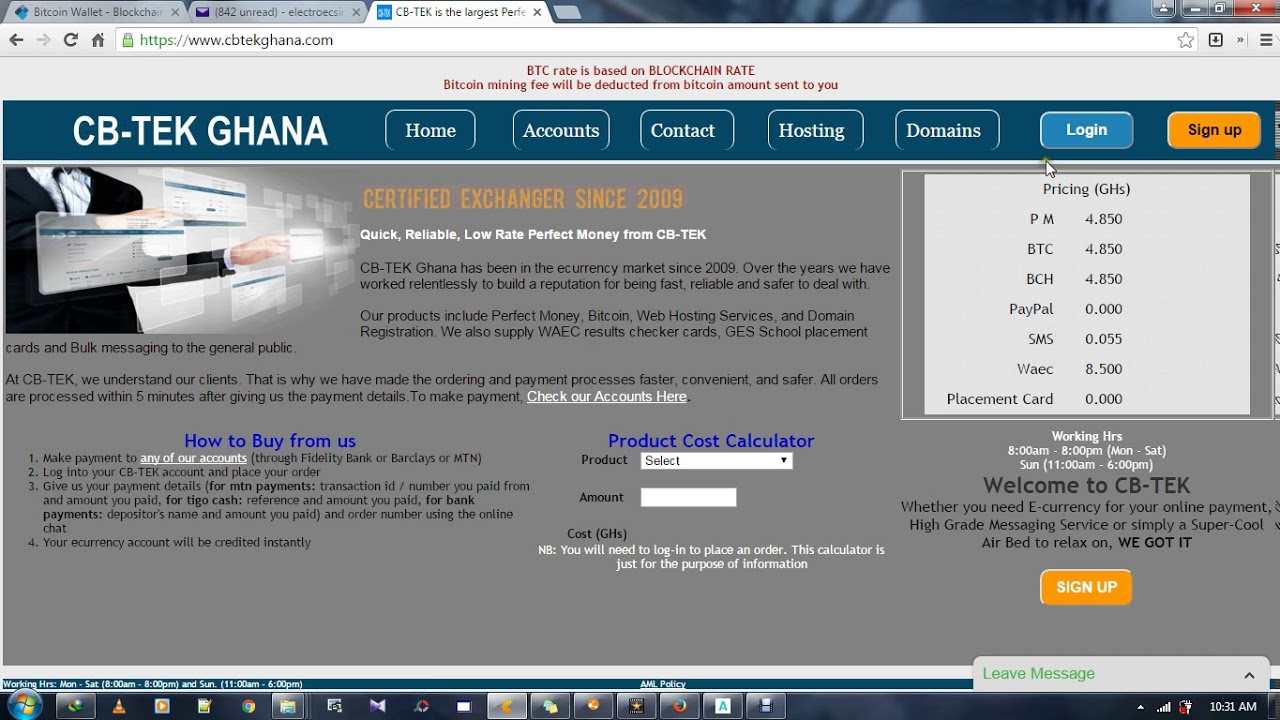Image resolution: width=1280 pixels, height=720 pixels.
Task: Open Chrome from the taskbar
Action: coord(248,706)
